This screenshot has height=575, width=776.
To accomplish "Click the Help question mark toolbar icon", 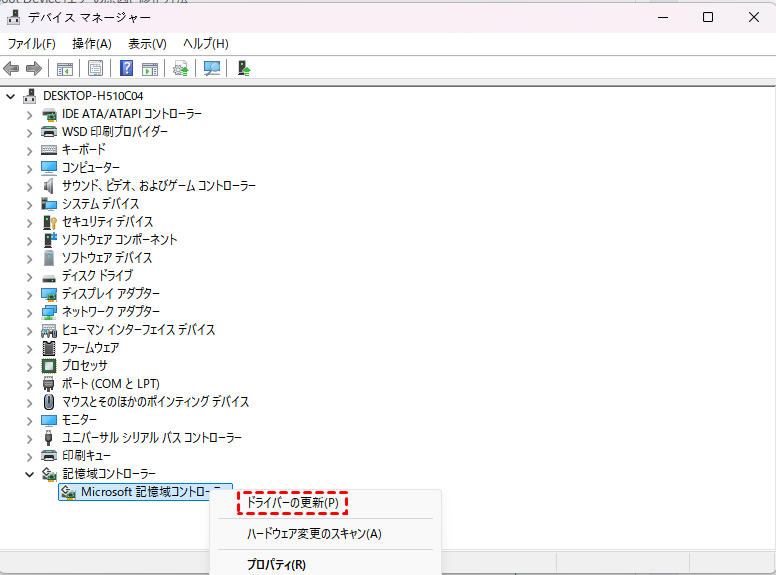I will coord(127,68).
